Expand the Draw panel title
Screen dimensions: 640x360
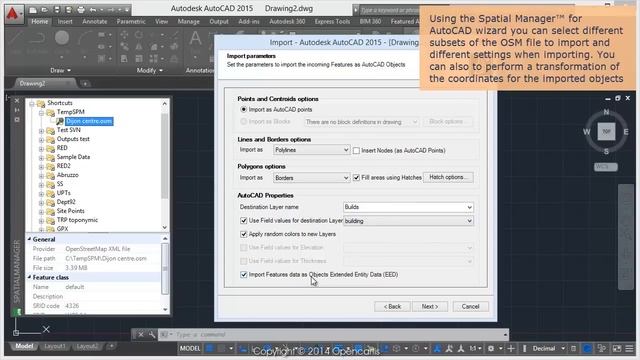click(60, 70)
